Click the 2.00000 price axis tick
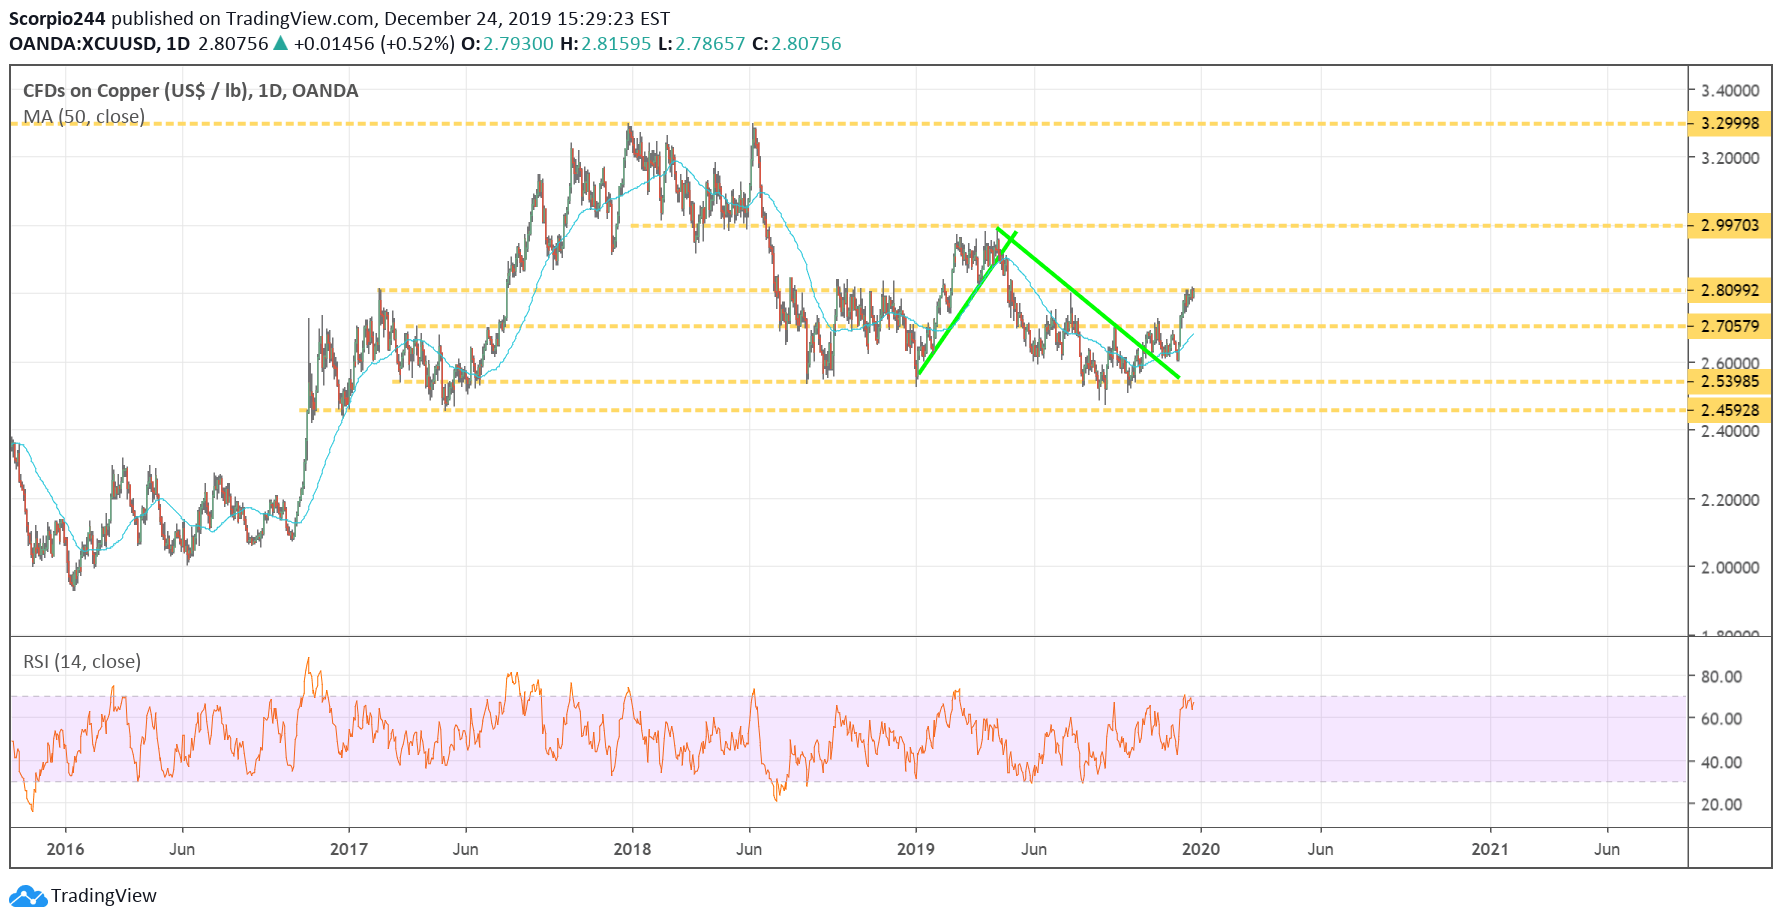1782x923 pixels. (1730, 568)
